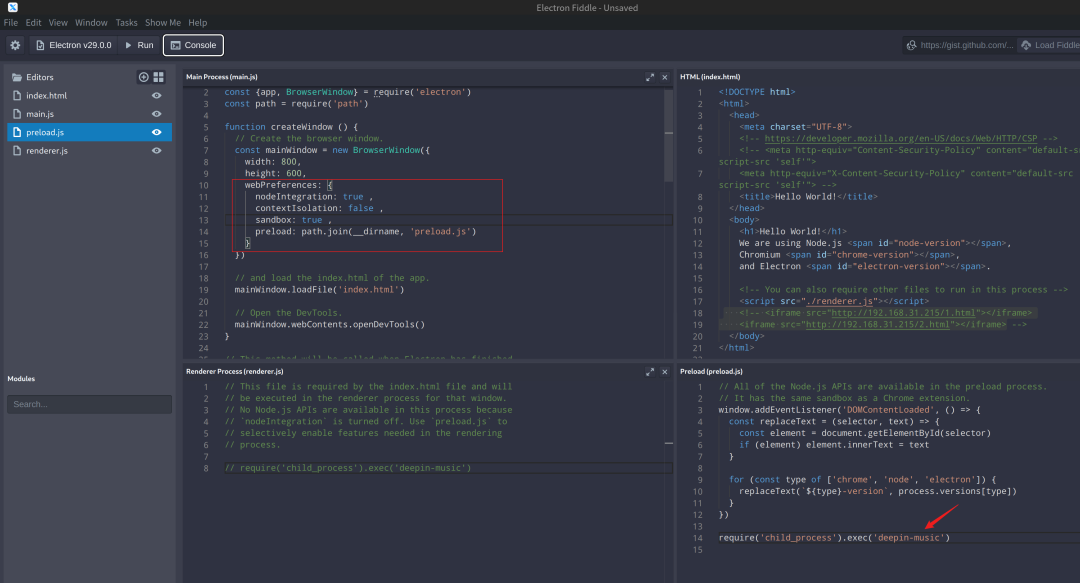Open the File menu
Screen dimensions: 1080x583
(x=11, y=22)
